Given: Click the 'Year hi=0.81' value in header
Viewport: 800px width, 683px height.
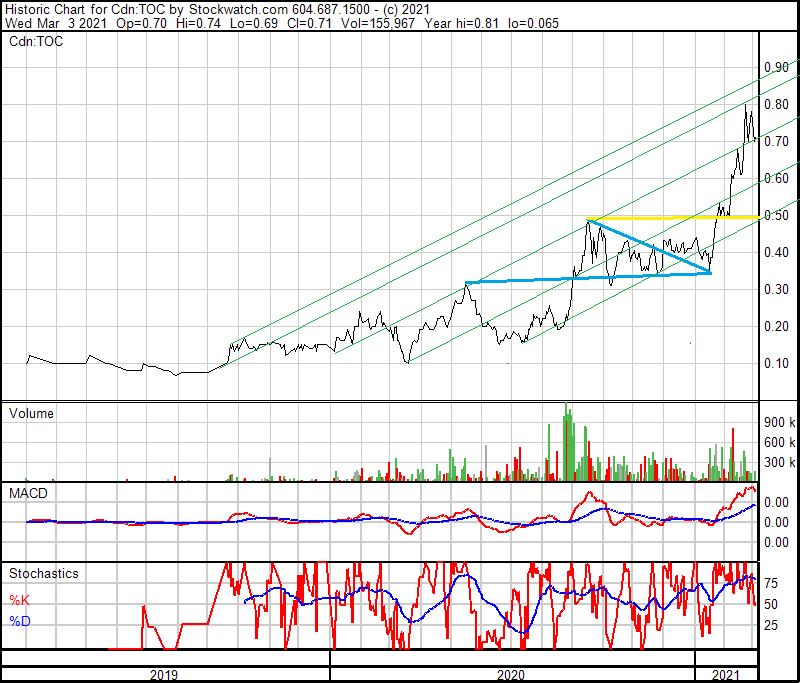Looking at the screenshot, I should [461, 23].
